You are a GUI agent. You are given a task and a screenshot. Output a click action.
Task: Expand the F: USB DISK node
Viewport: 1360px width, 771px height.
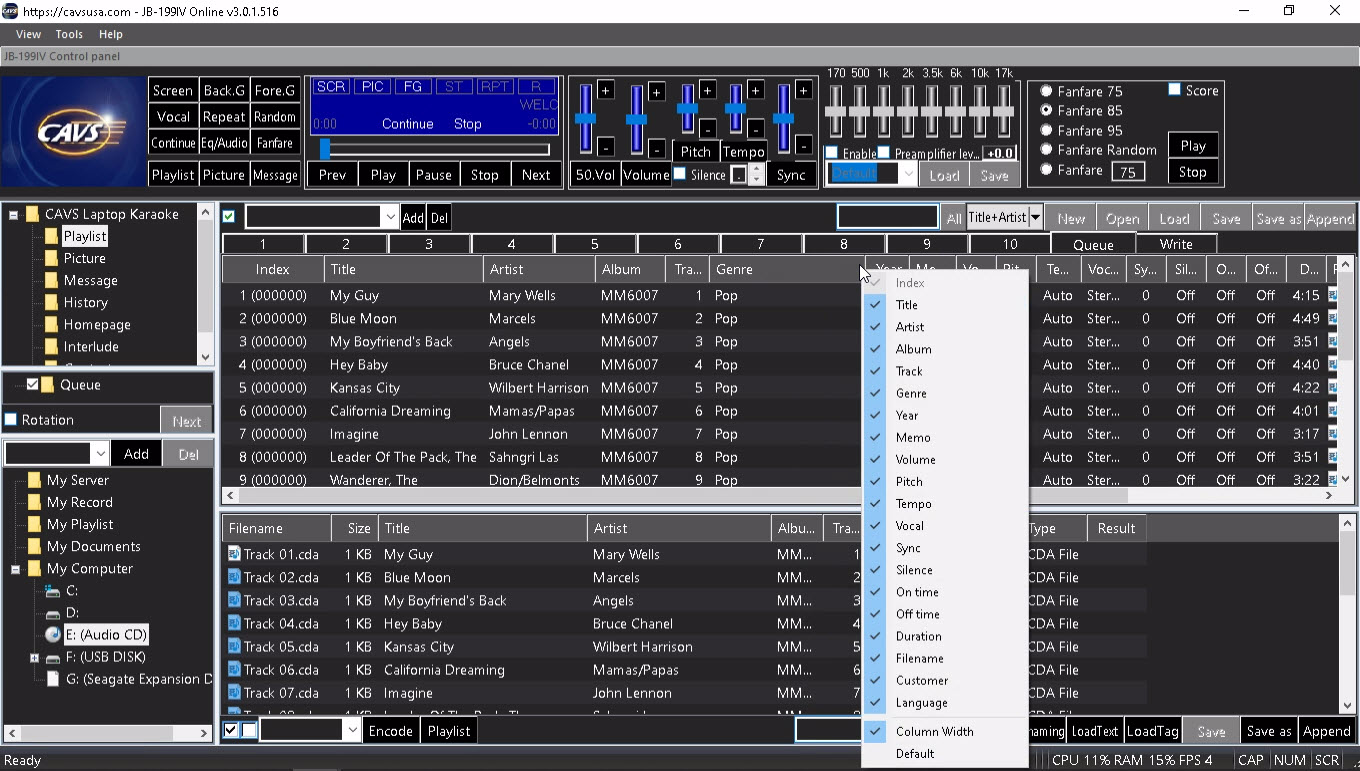point(34,657)
